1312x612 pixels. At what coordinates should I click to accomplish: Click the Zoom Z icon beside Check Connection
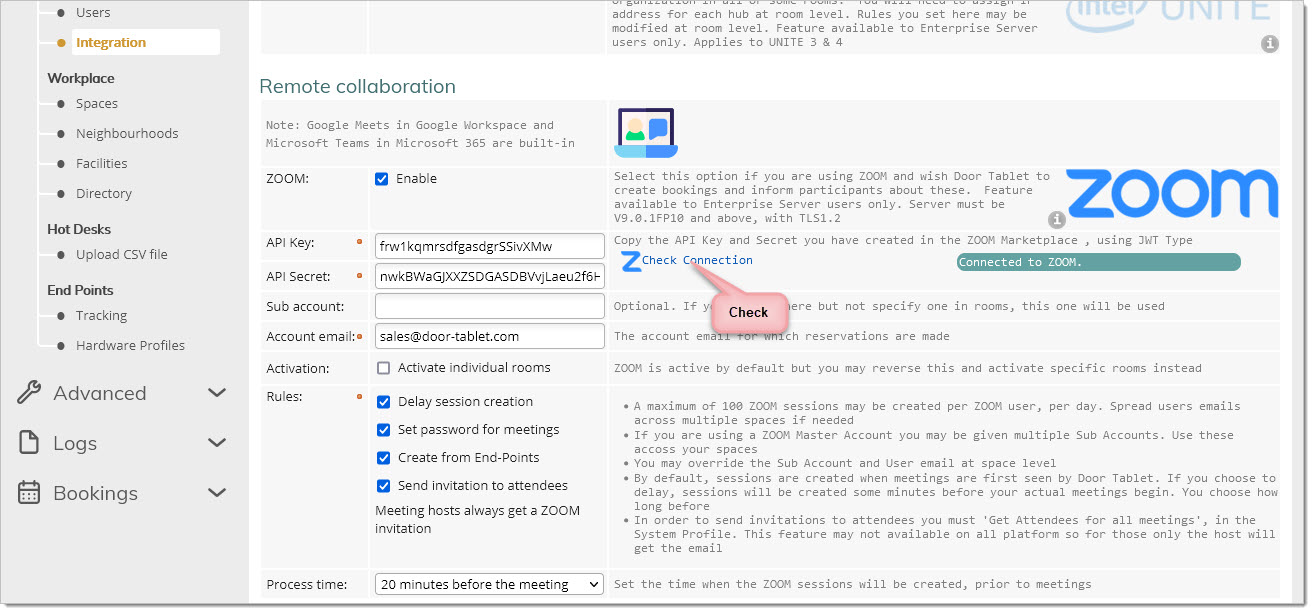630,262
